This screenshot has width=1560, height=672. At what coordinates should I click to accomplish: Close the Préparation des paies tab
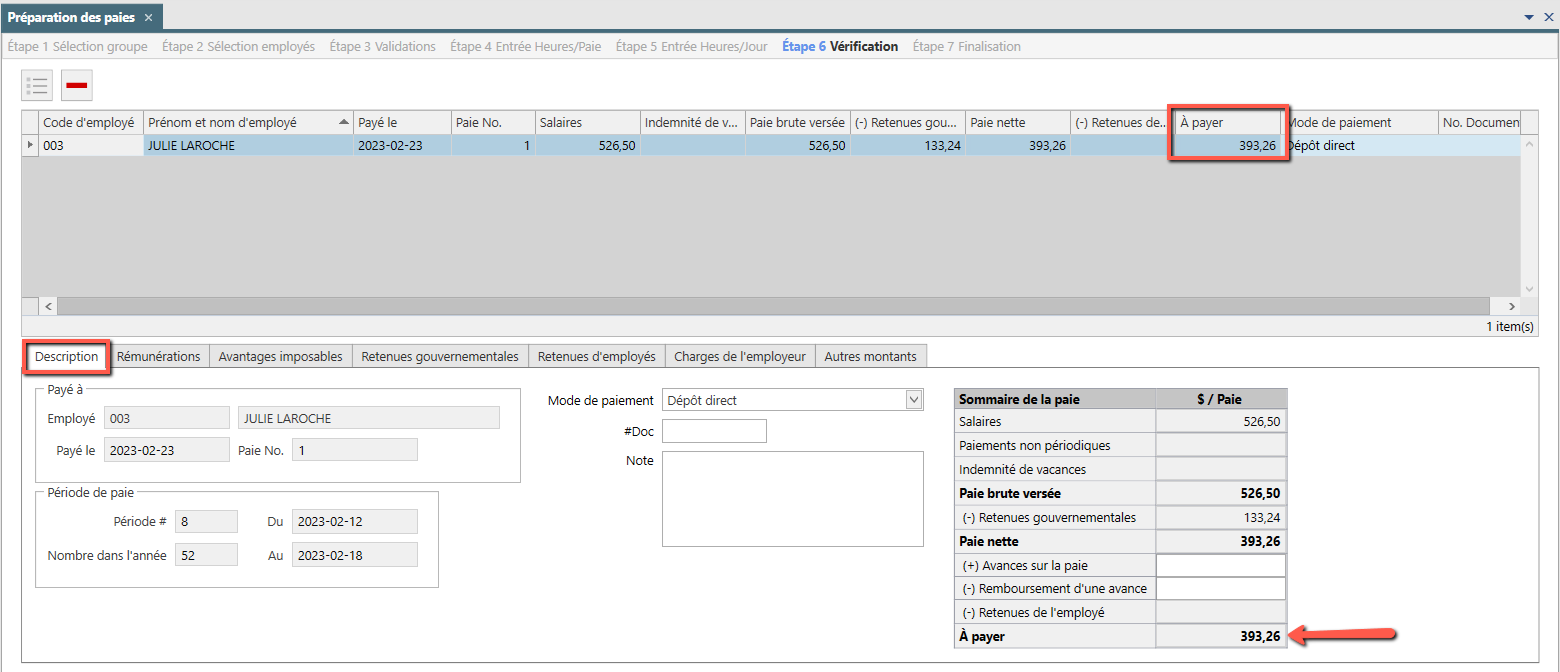coord(148,17)
